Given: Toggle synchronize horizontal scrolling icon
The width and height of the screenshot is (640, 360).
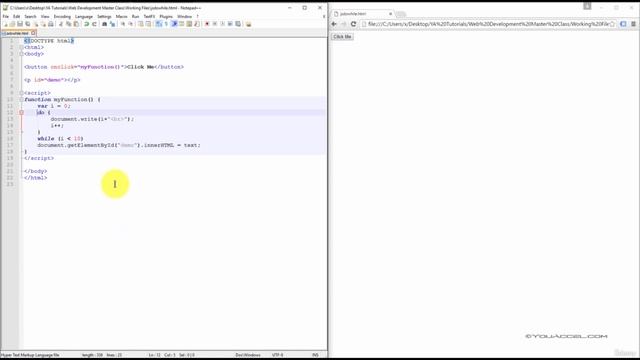Looking at the screenshot, I should tap(149, 24).
